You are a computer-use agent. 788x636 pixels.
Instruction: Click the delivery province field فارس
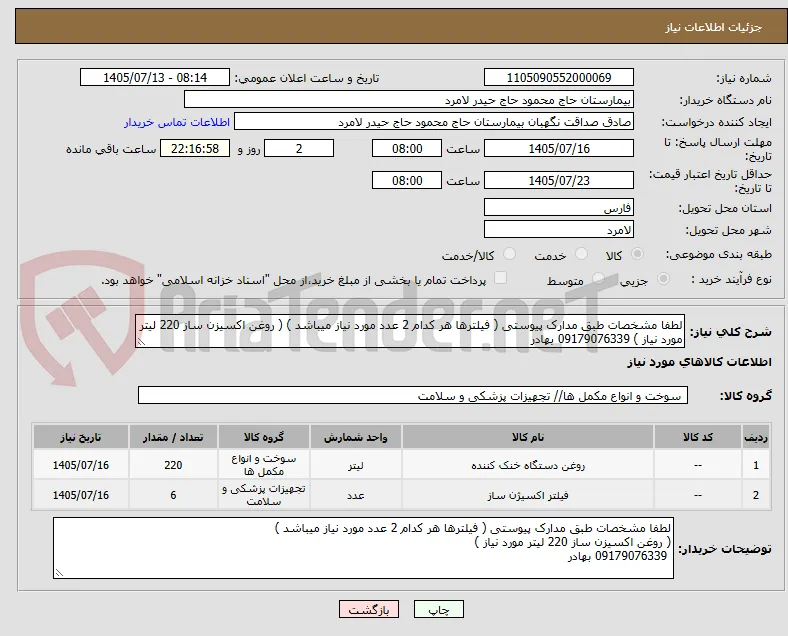point(558,207)
